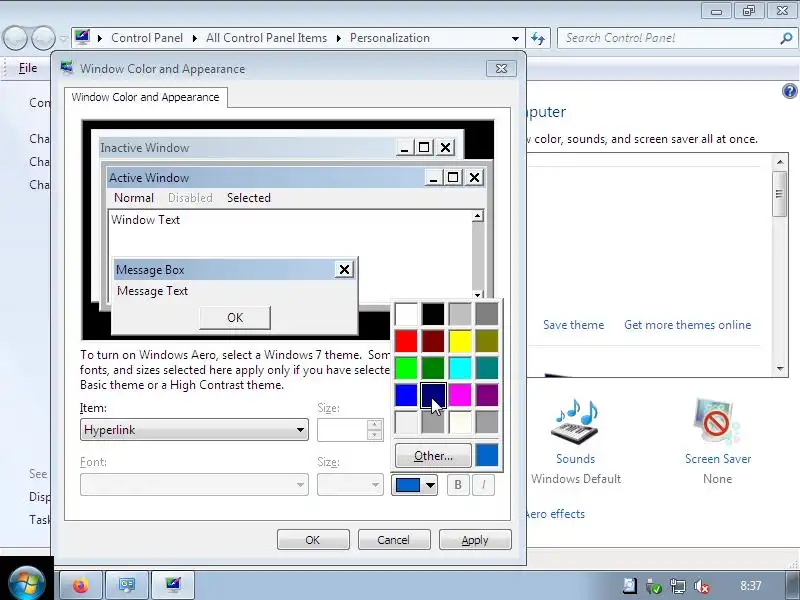Open the color picker dropdown arrow
Viewport: 800px width, 600px height.
click(x=430, y=485)
